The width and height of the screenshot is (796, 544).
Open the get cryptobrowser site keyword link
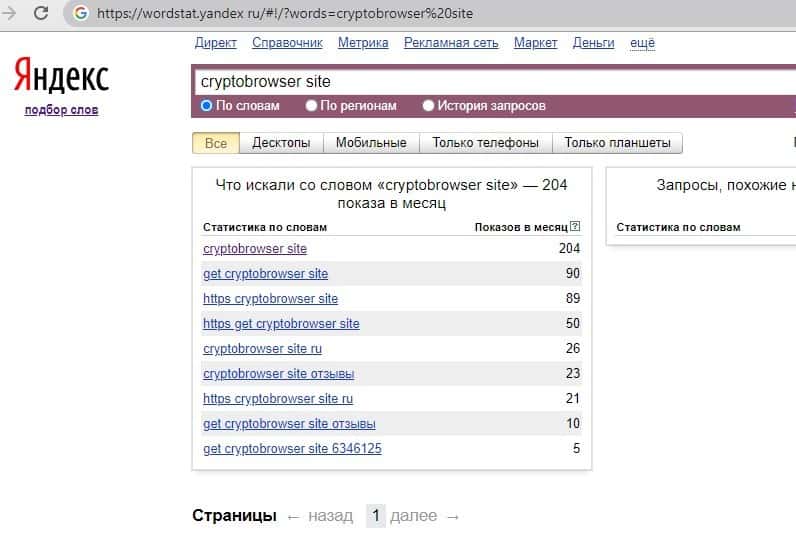(265, 274)
